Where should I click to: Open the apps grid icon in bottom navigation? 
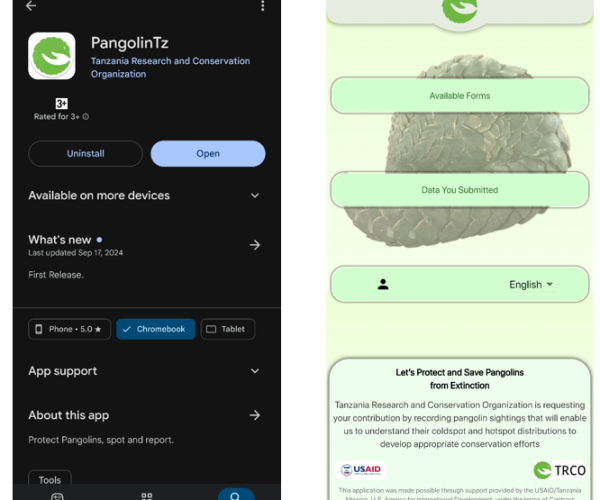(147, 496)
